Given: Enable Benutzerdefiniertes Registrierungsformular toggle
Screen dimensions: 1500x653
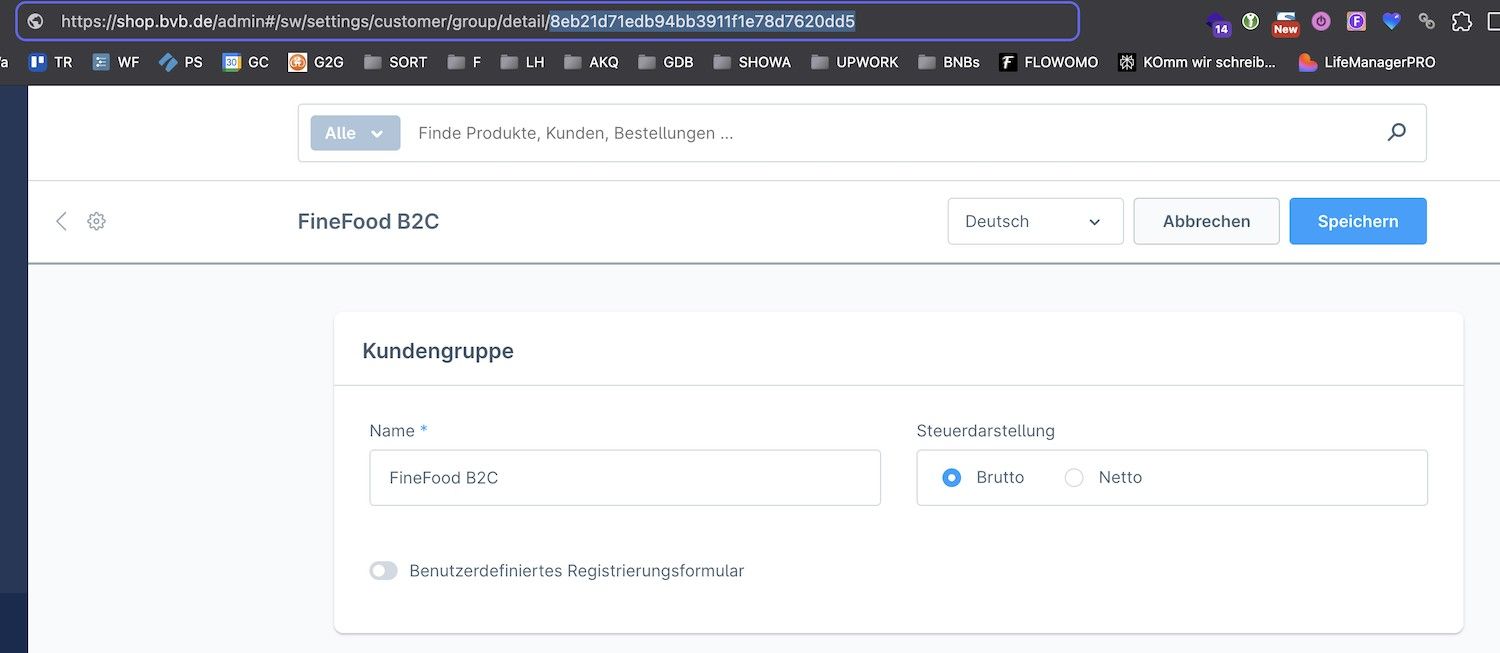Looking at the screenshot, I should pyautogui.click(x=384, y=571).
